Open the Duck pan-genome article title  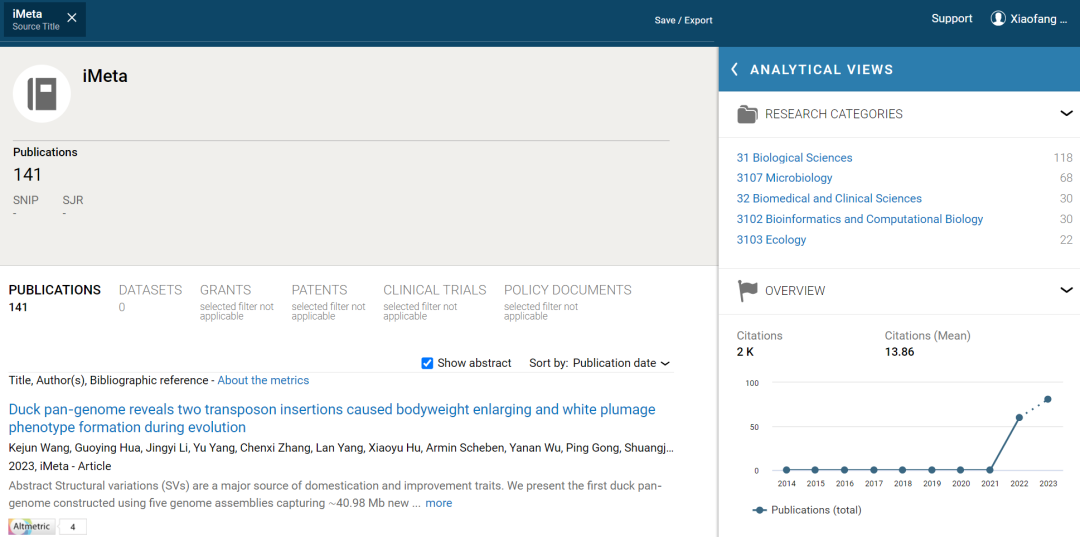[332, 419]
